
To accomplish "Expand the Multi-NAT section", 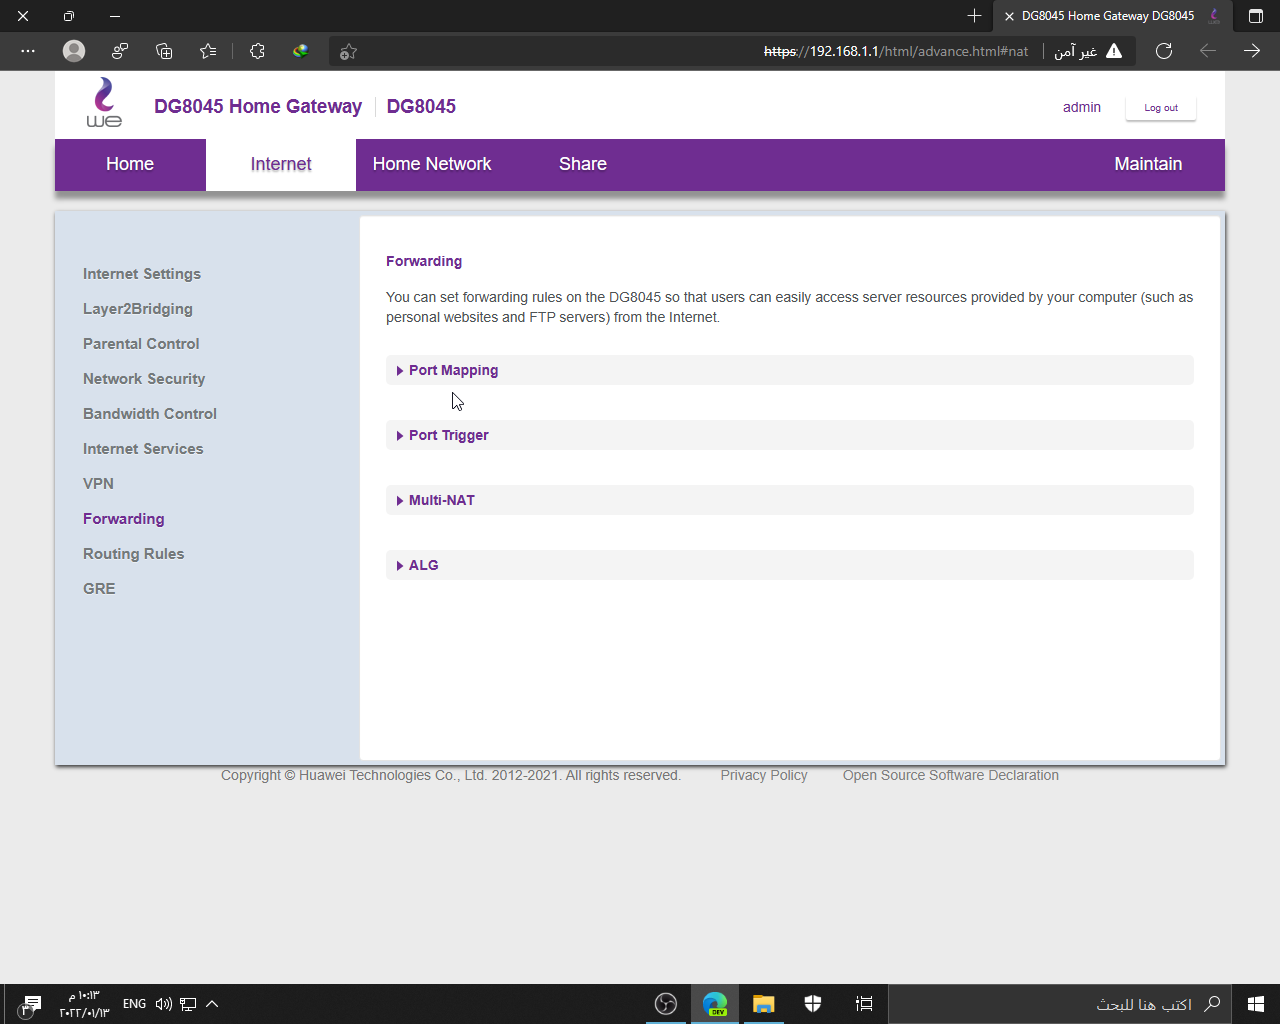I will click(441, 500).
